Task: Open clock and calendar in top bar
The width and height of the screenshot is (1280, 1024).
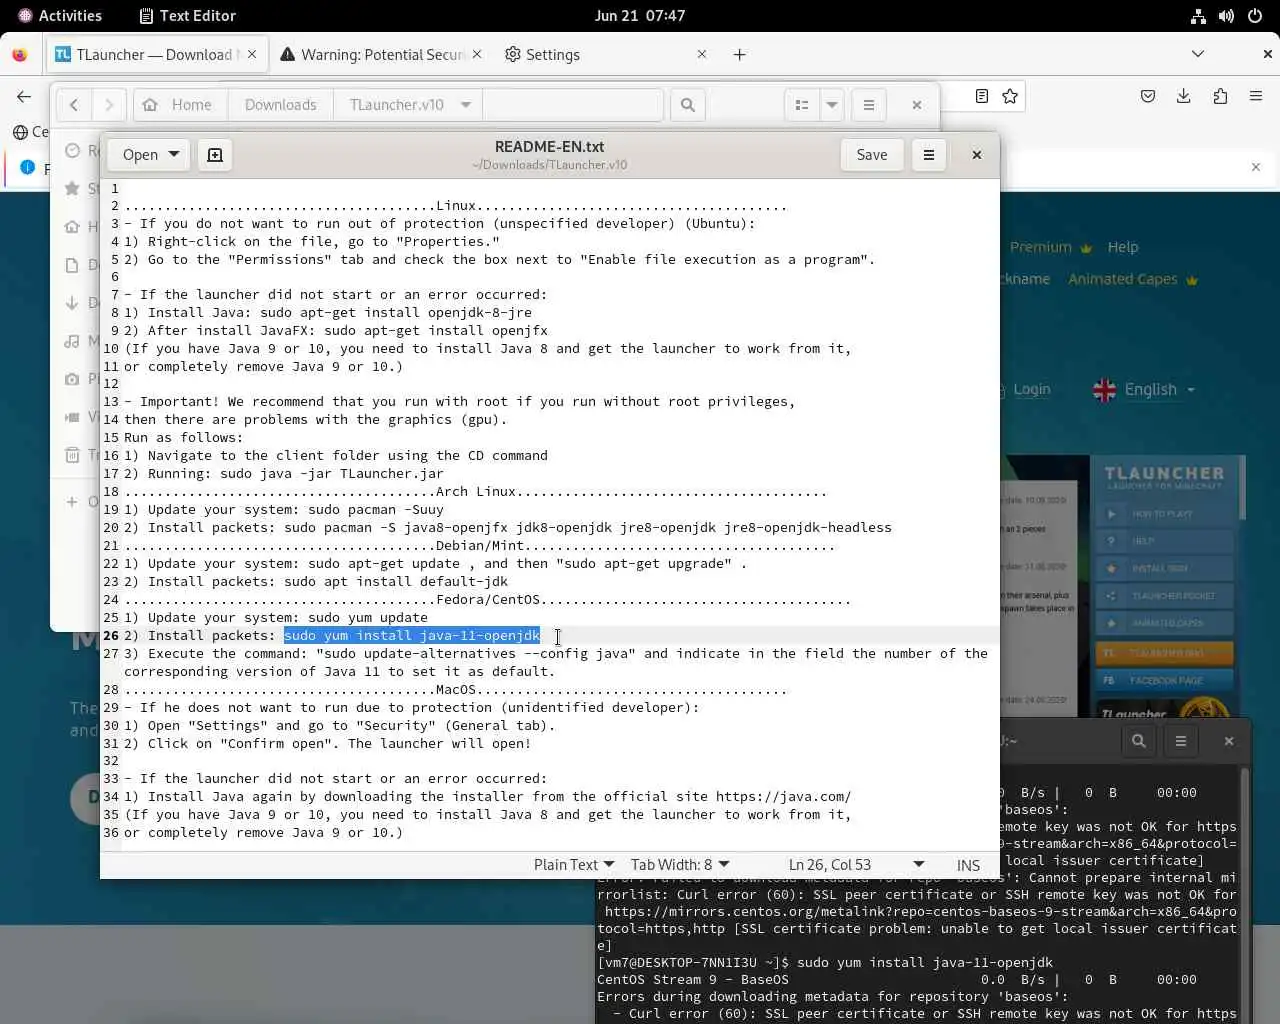Action: pyautogui.click(x=640, y=16)
